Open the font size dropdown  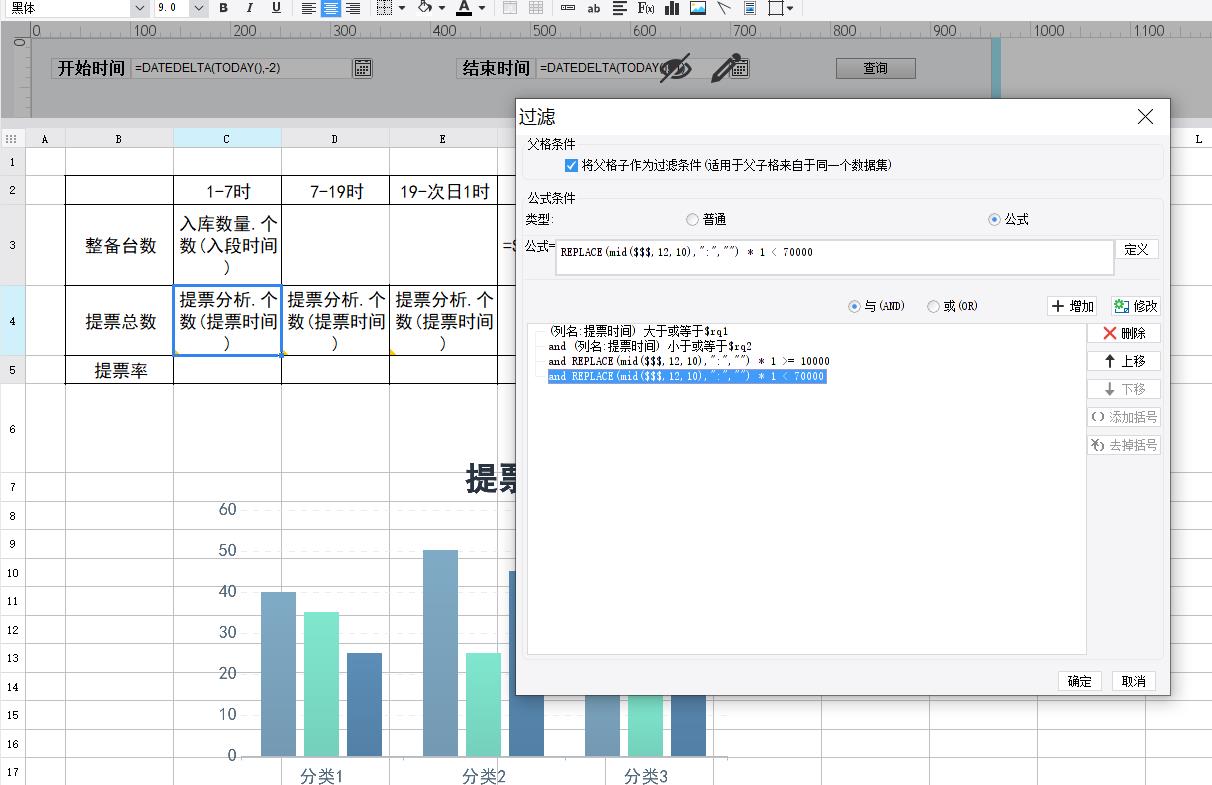[x=198, y=8]
